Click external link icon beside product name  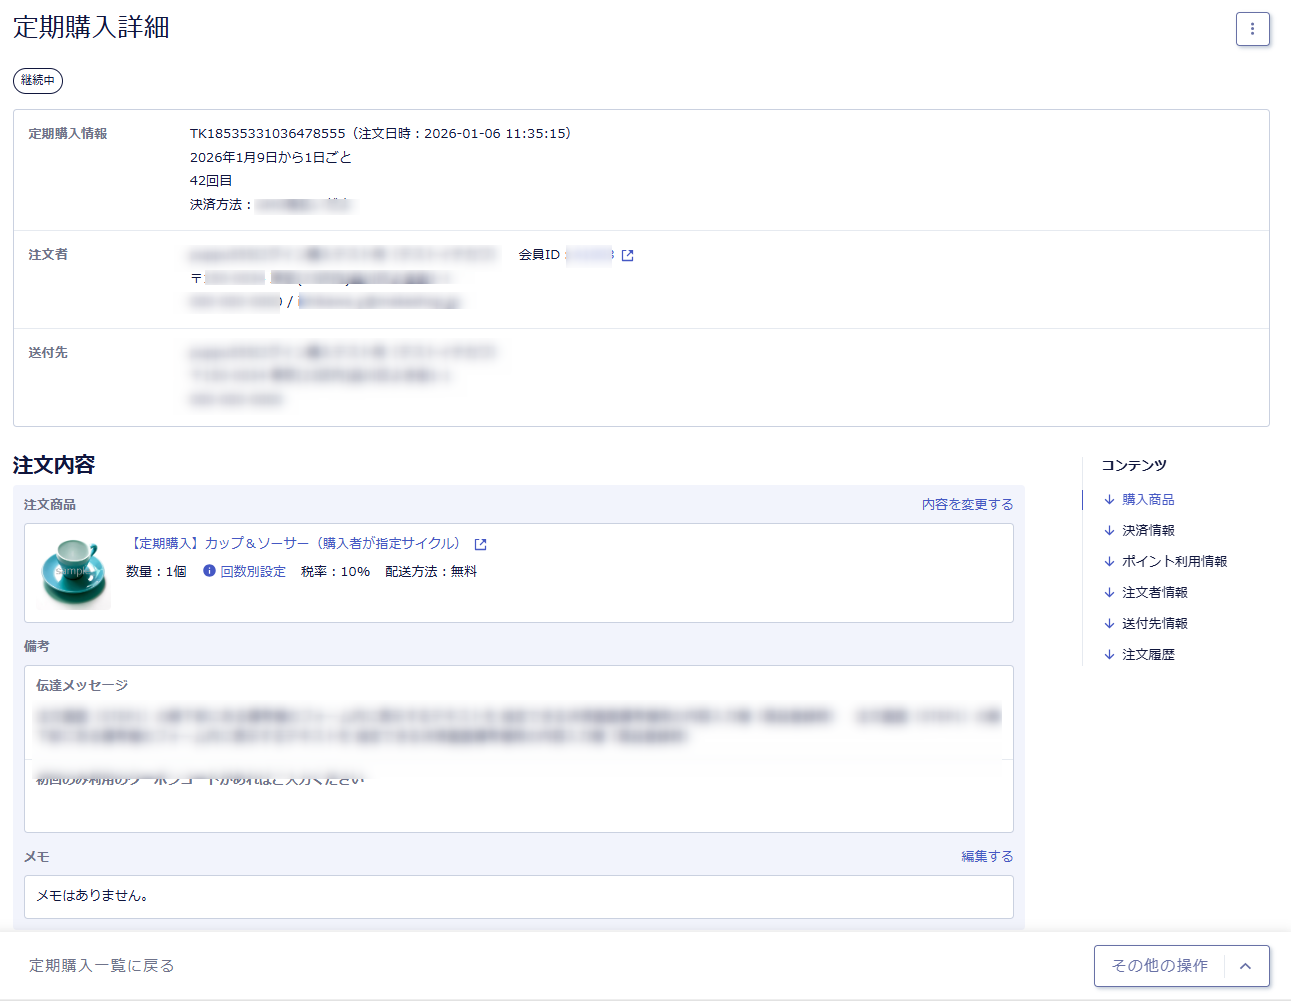480,545
